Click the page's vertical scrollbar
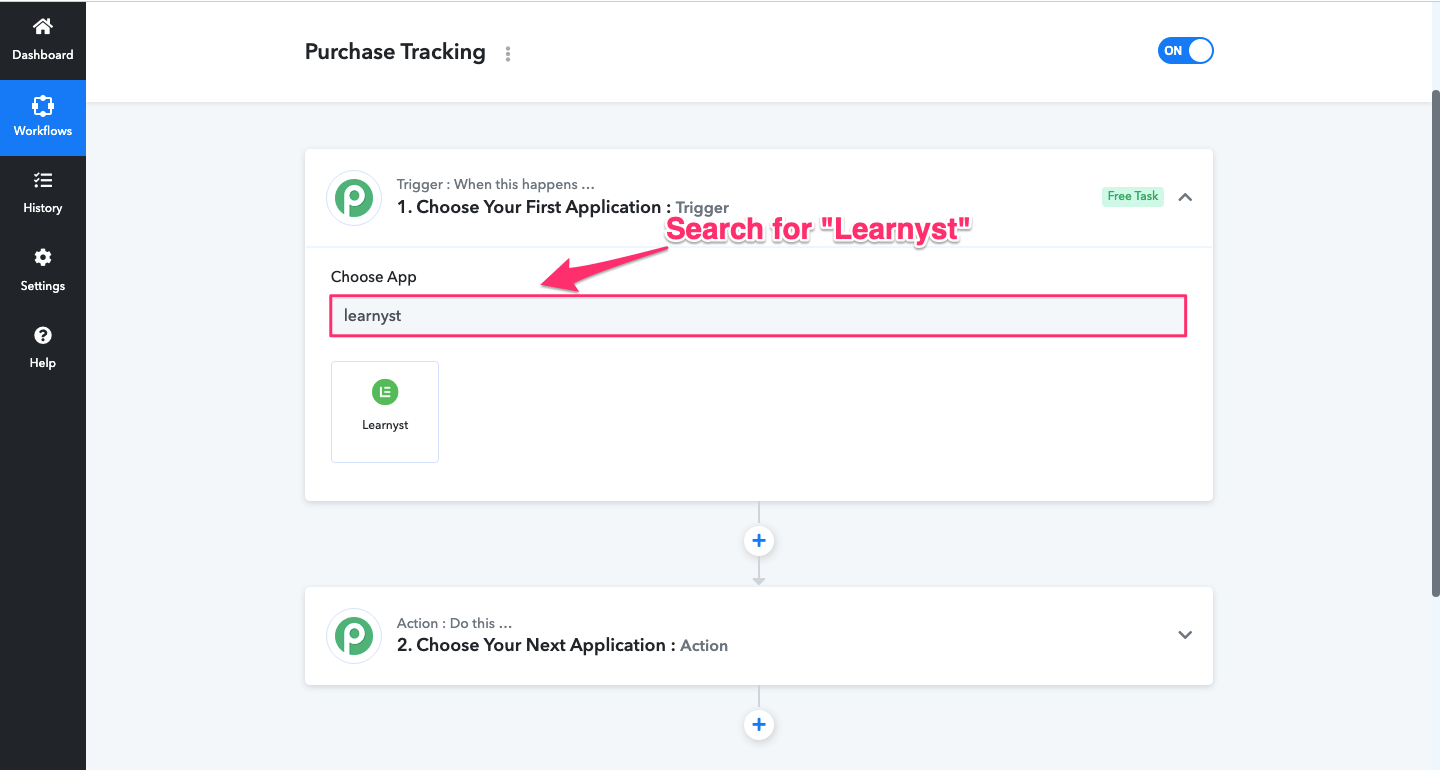The image size is (1440, 770). pos(1435,343)
